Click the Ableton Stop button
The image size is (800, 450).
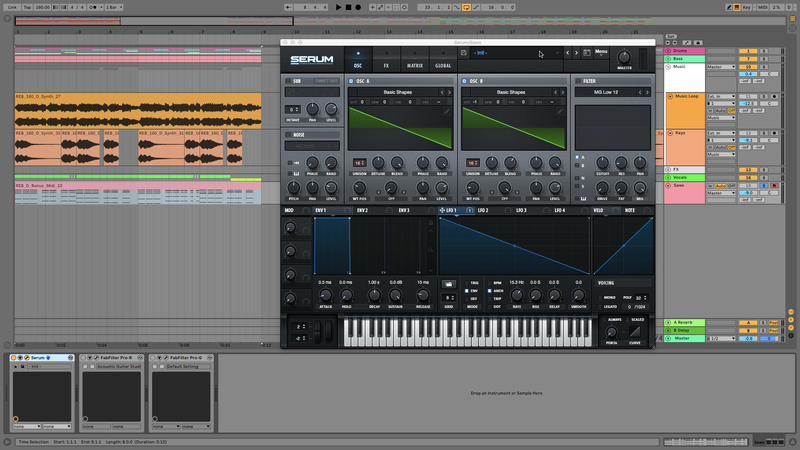coord(348,7)
